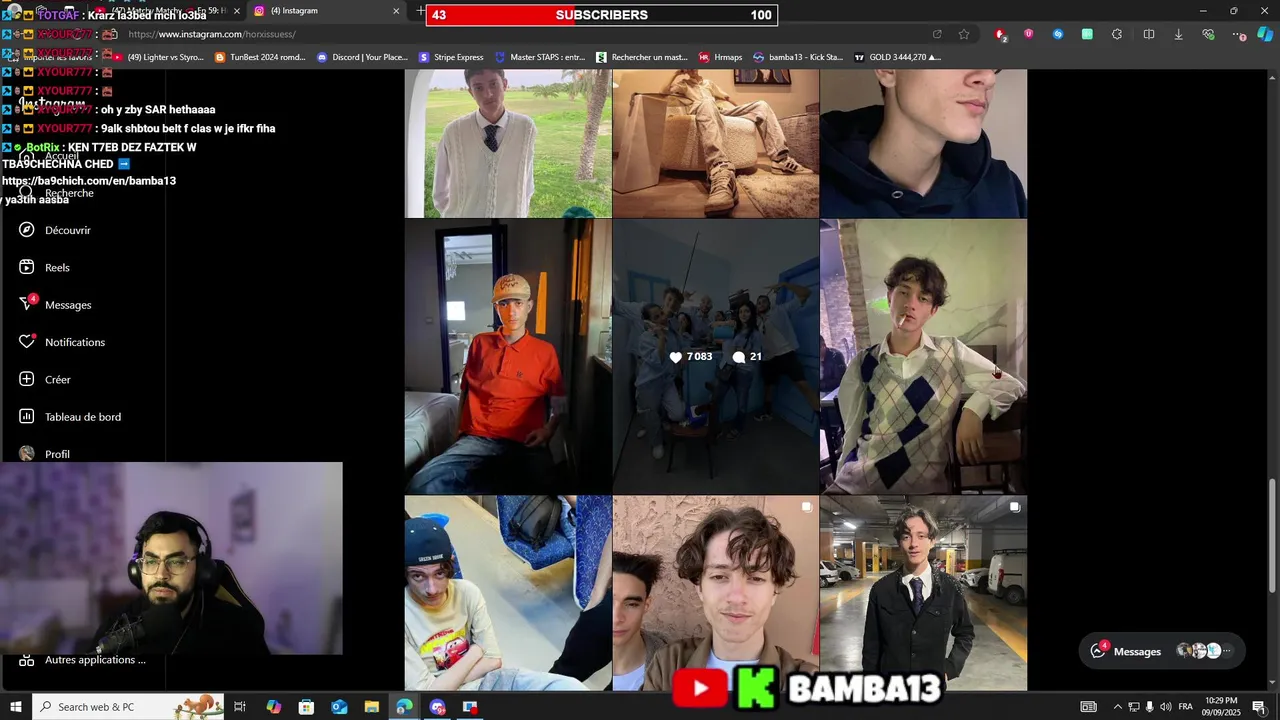Open the Windows Start menu
The width and height of the screenshot is (1280, 720).
tap(16, 707)
